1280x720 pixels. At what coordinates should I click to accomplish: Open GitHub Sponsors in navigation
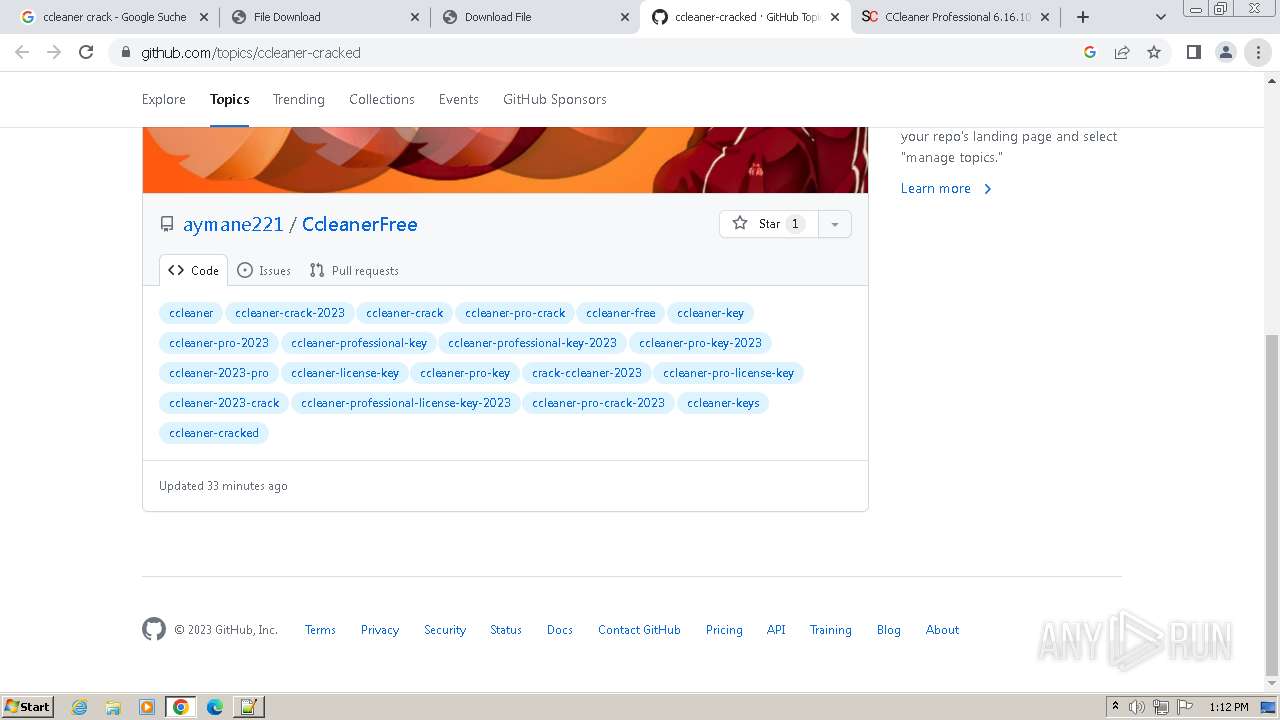[555, 99]
